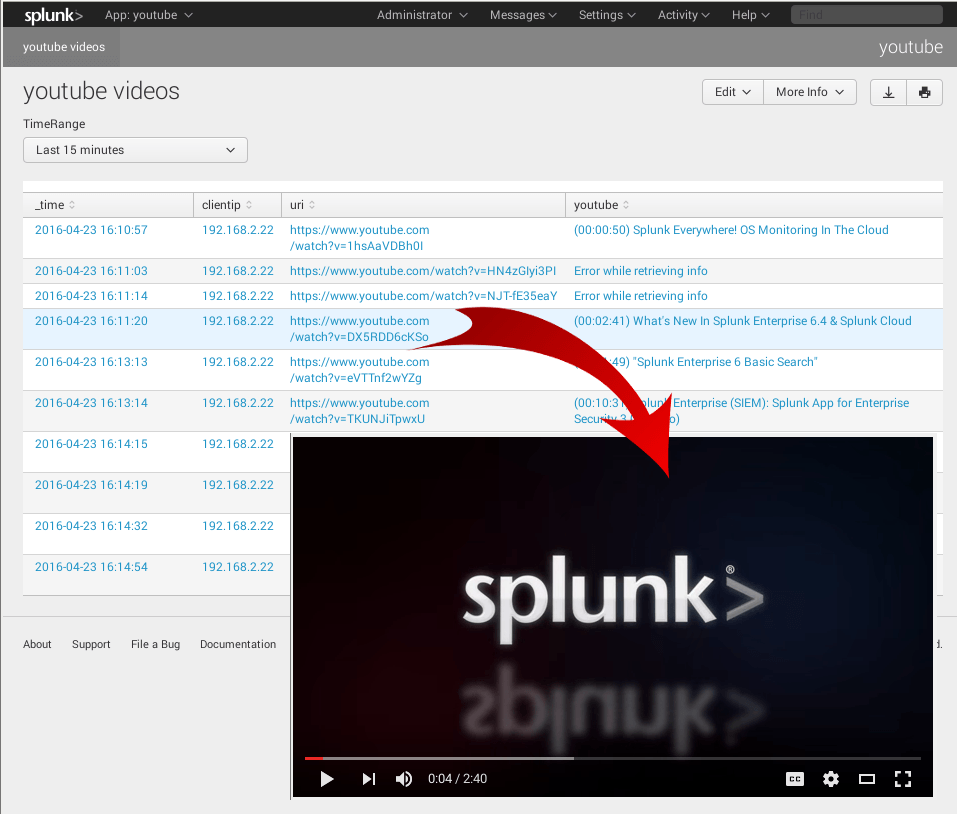Skip to next video in player
Screen dimensions: 957x814
point(368,779)
